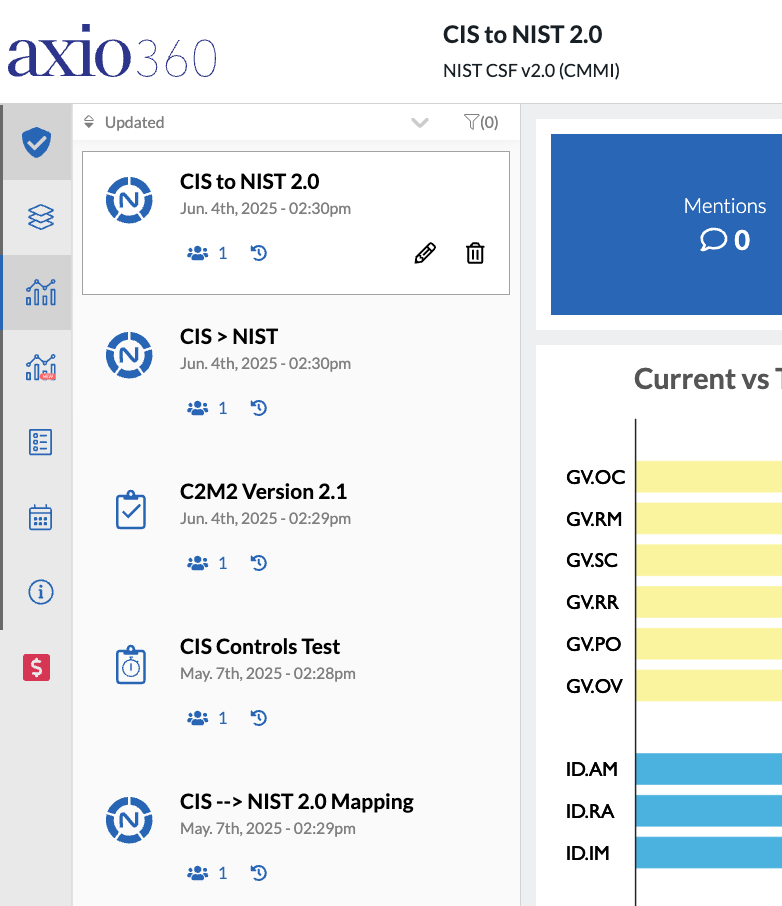782x906 pixels.
Task: Click the ID.RA category label
Action: click(x=590, y=811)
